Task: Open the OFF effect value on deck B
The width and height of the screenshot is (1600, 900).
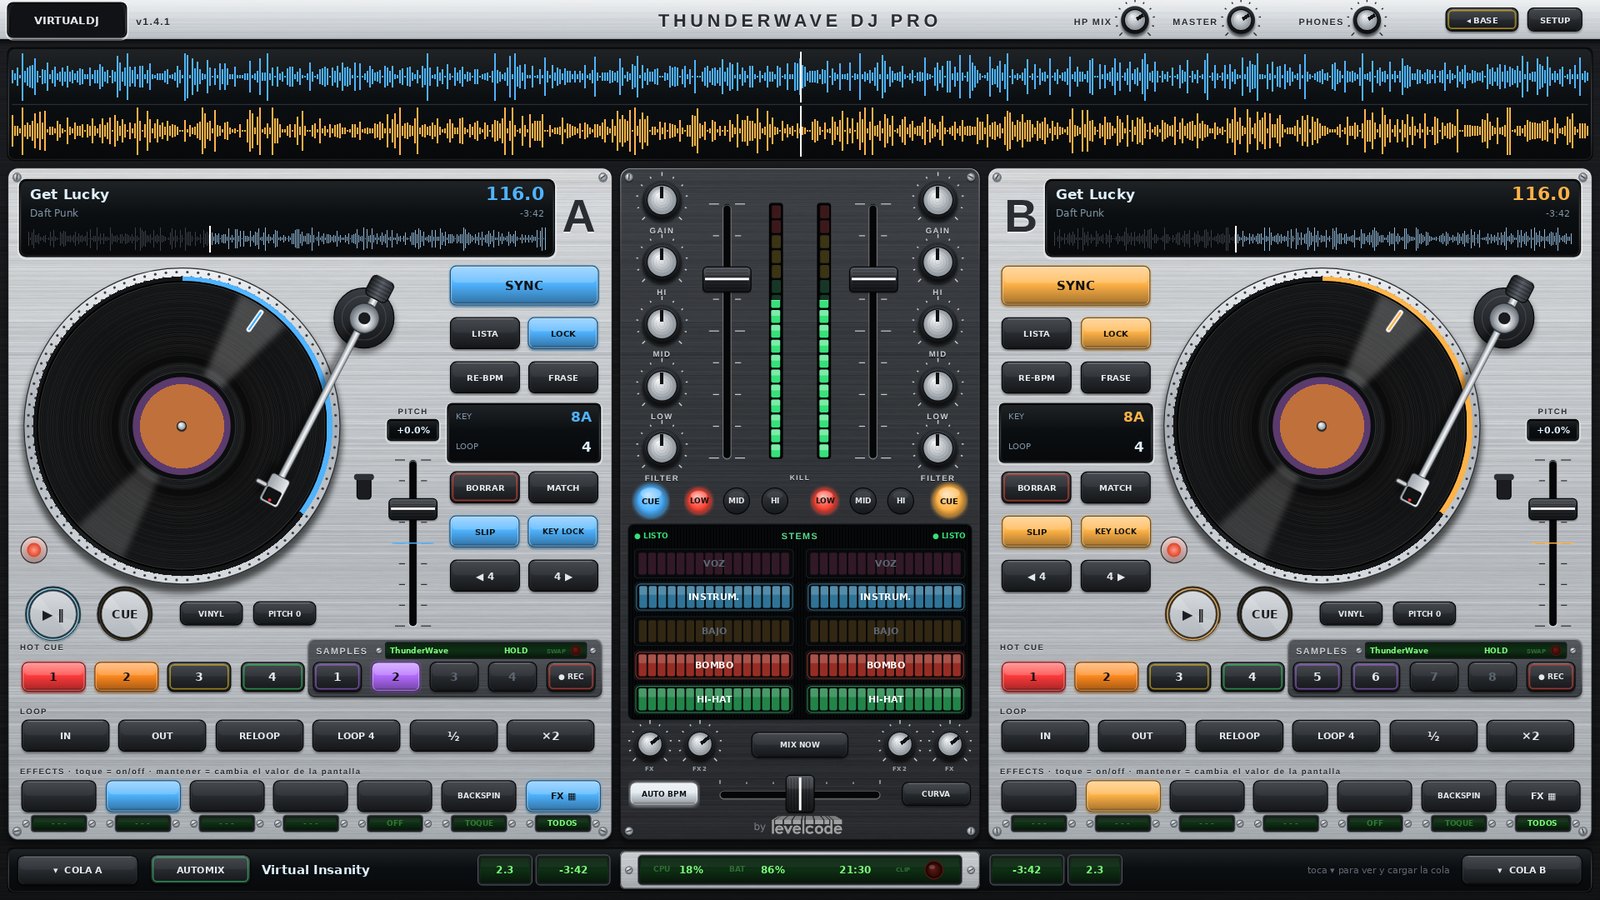Action: click(1375, 823)
